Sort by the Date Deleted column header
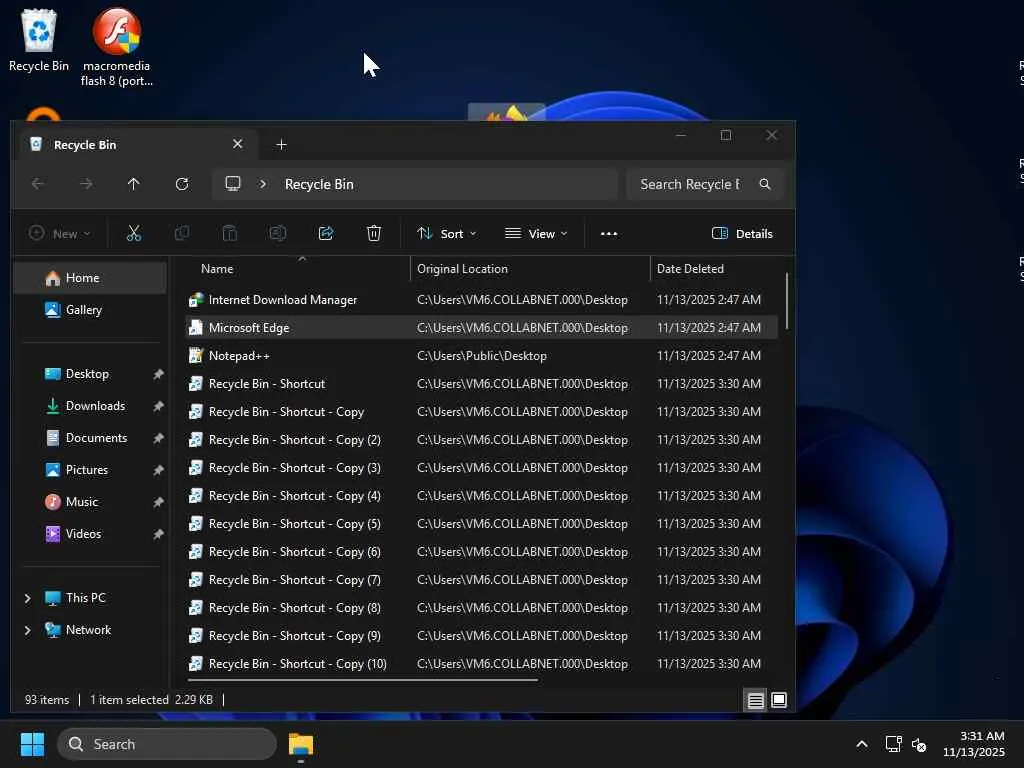The image size is (1024, 768). coord(690,269)
